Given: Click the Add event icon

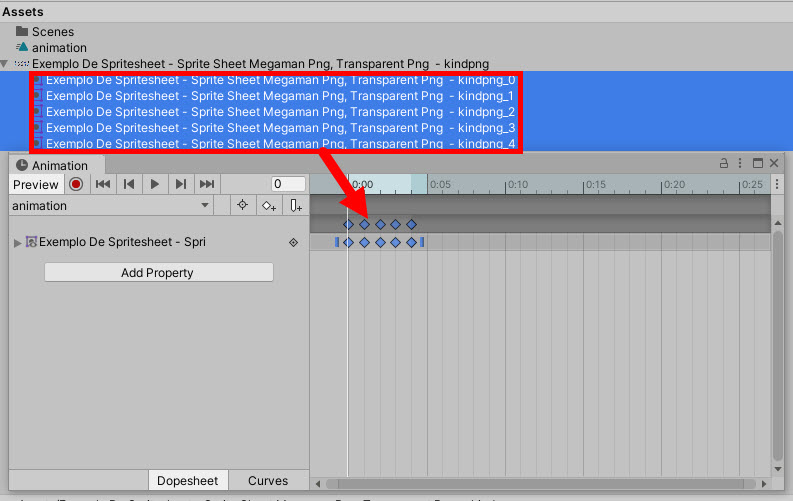Looking at the screenshot, I should tap(296, 206).
